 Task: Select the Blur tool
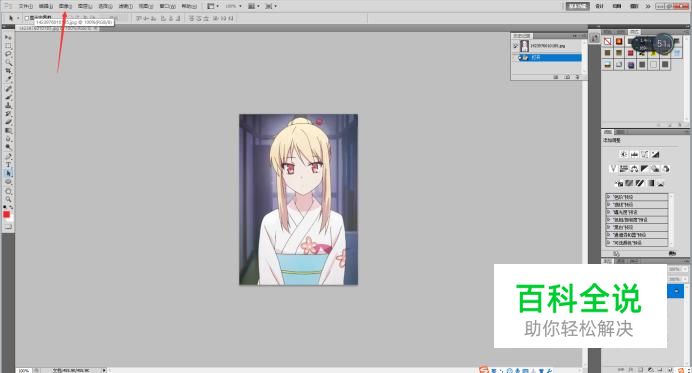coord(8,139)
